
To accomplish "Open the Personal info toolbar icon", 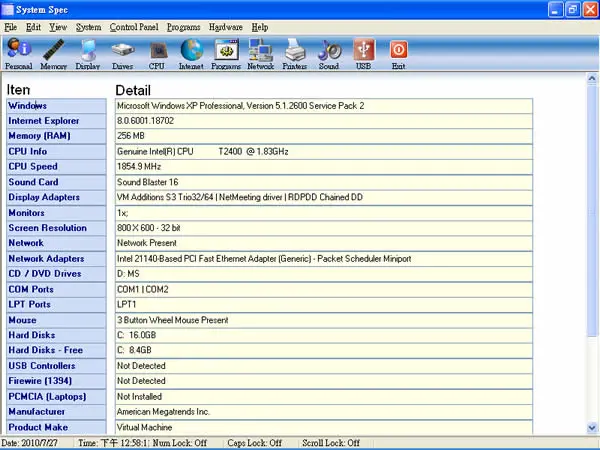I will [x=18, y=54].
